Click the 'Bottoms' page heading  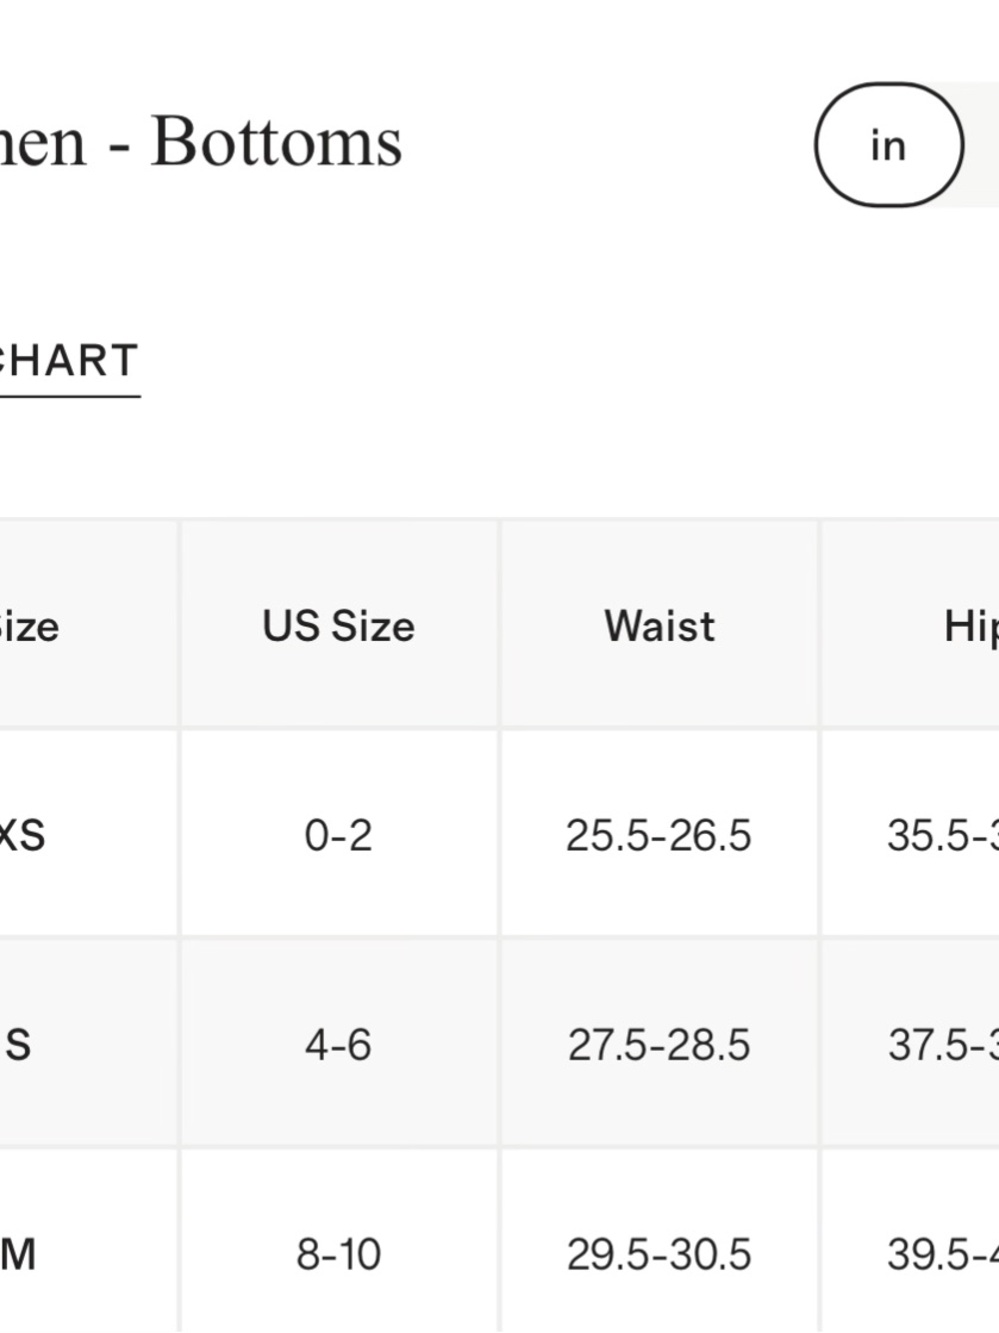tap(276, 141)
